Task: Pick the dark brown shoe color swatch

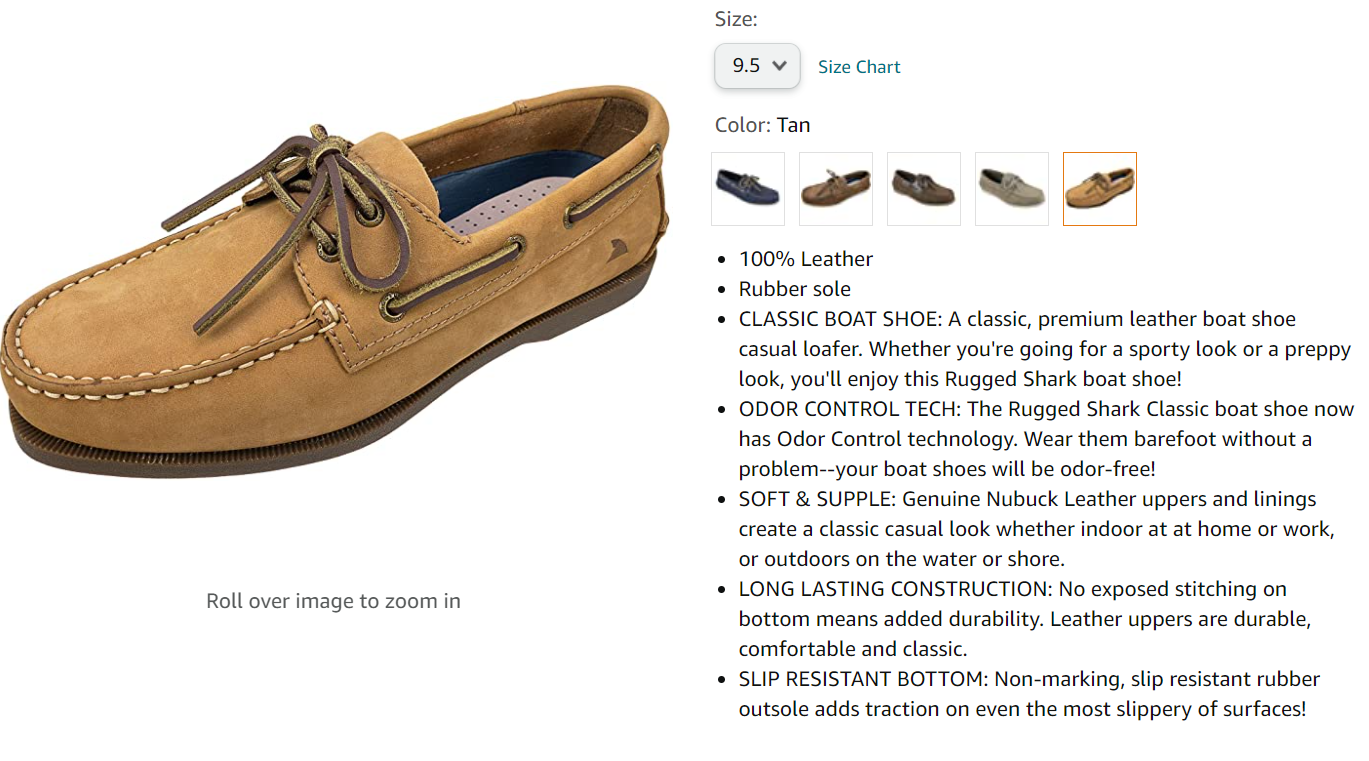Action: pyautogui.click(x=923, y=189)
